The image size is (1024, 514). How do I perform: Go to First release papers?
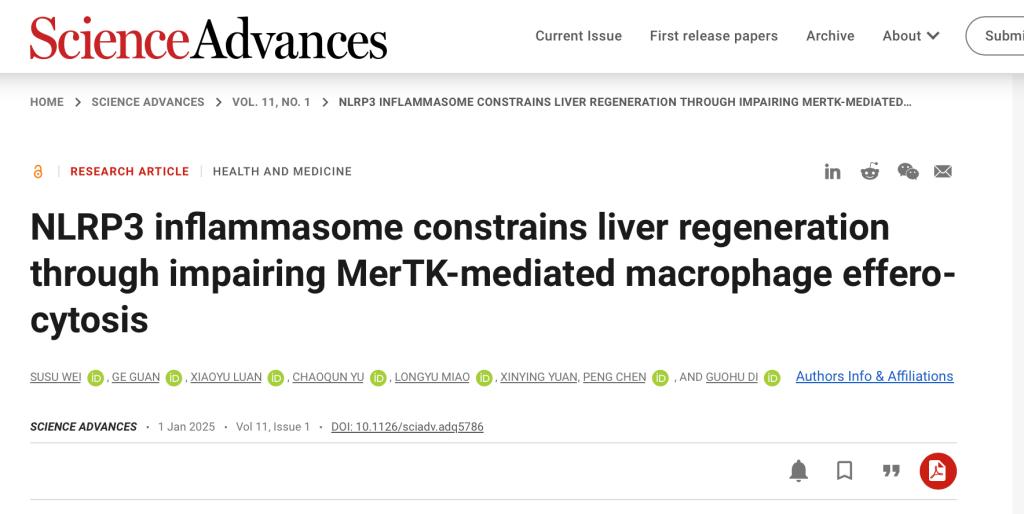click(x=713, y=36)
